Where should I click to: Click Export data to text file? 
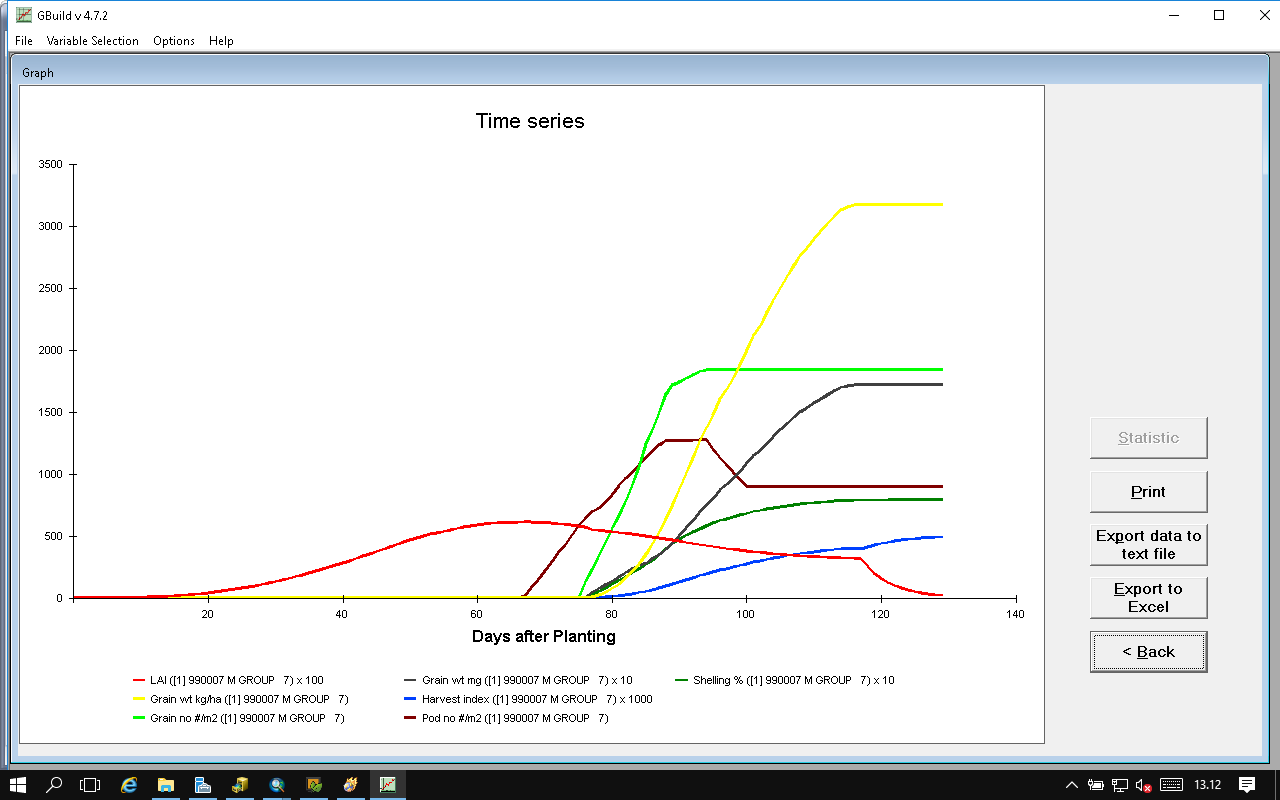1148,545
